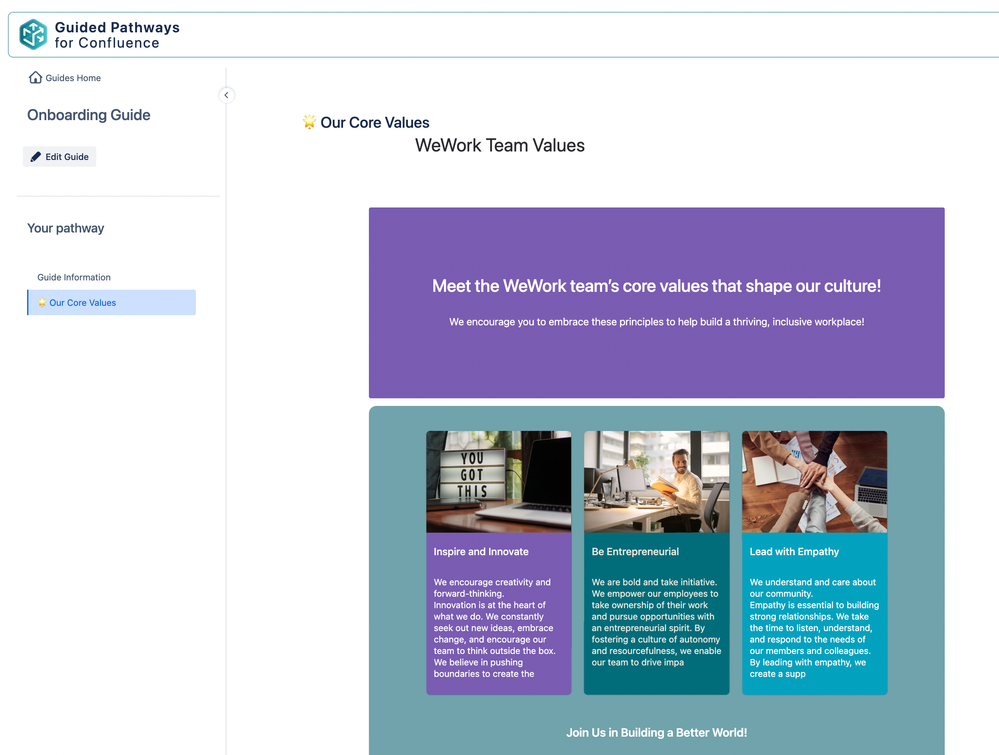Click the Be Entrepreneurial card title
The width and height of the screenshot is (999, 755).
[635, 552]
